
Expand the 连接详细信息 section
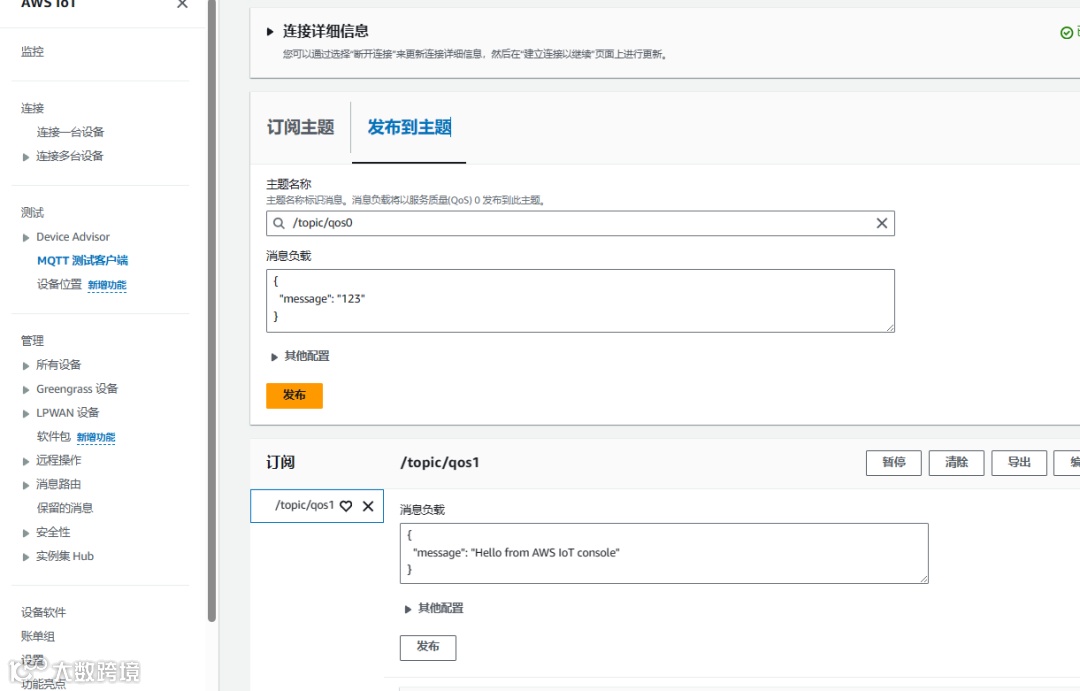point(270,32)
